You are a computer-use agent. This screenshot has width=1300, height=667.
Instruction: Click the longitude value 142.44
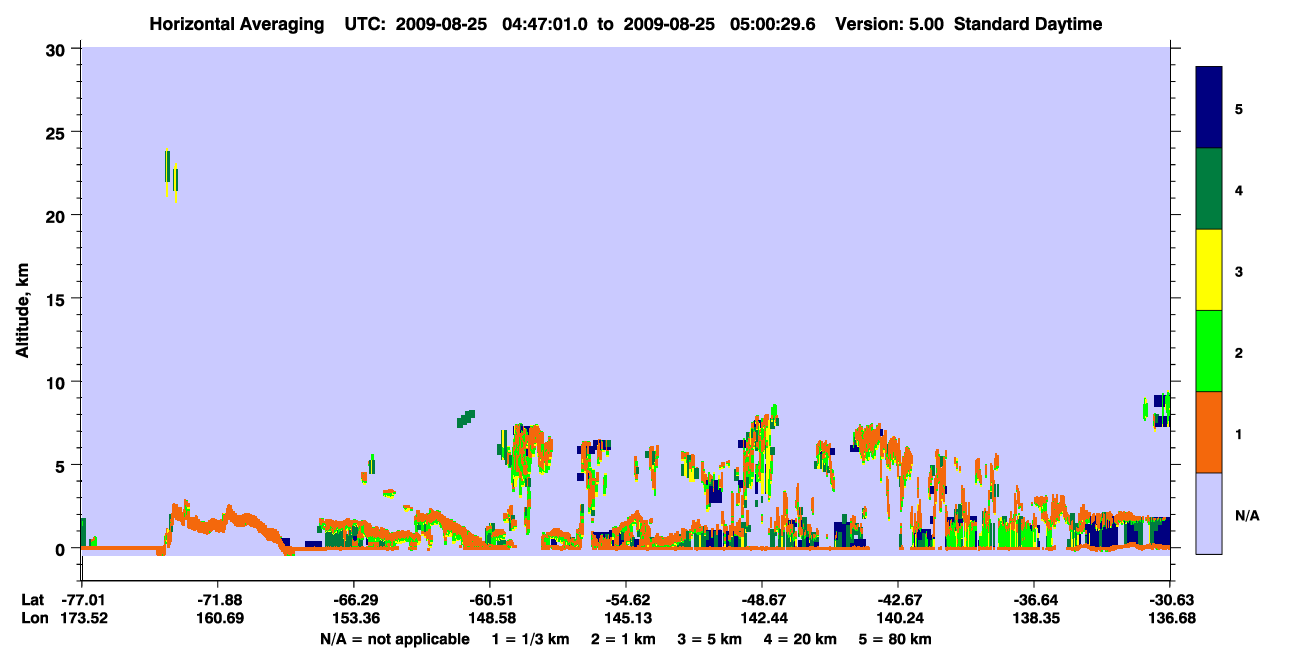tap(762, 618)
